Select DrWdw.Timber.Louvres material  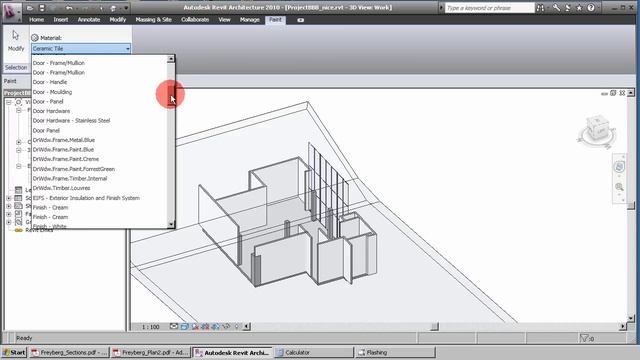(x=61, y=188)
